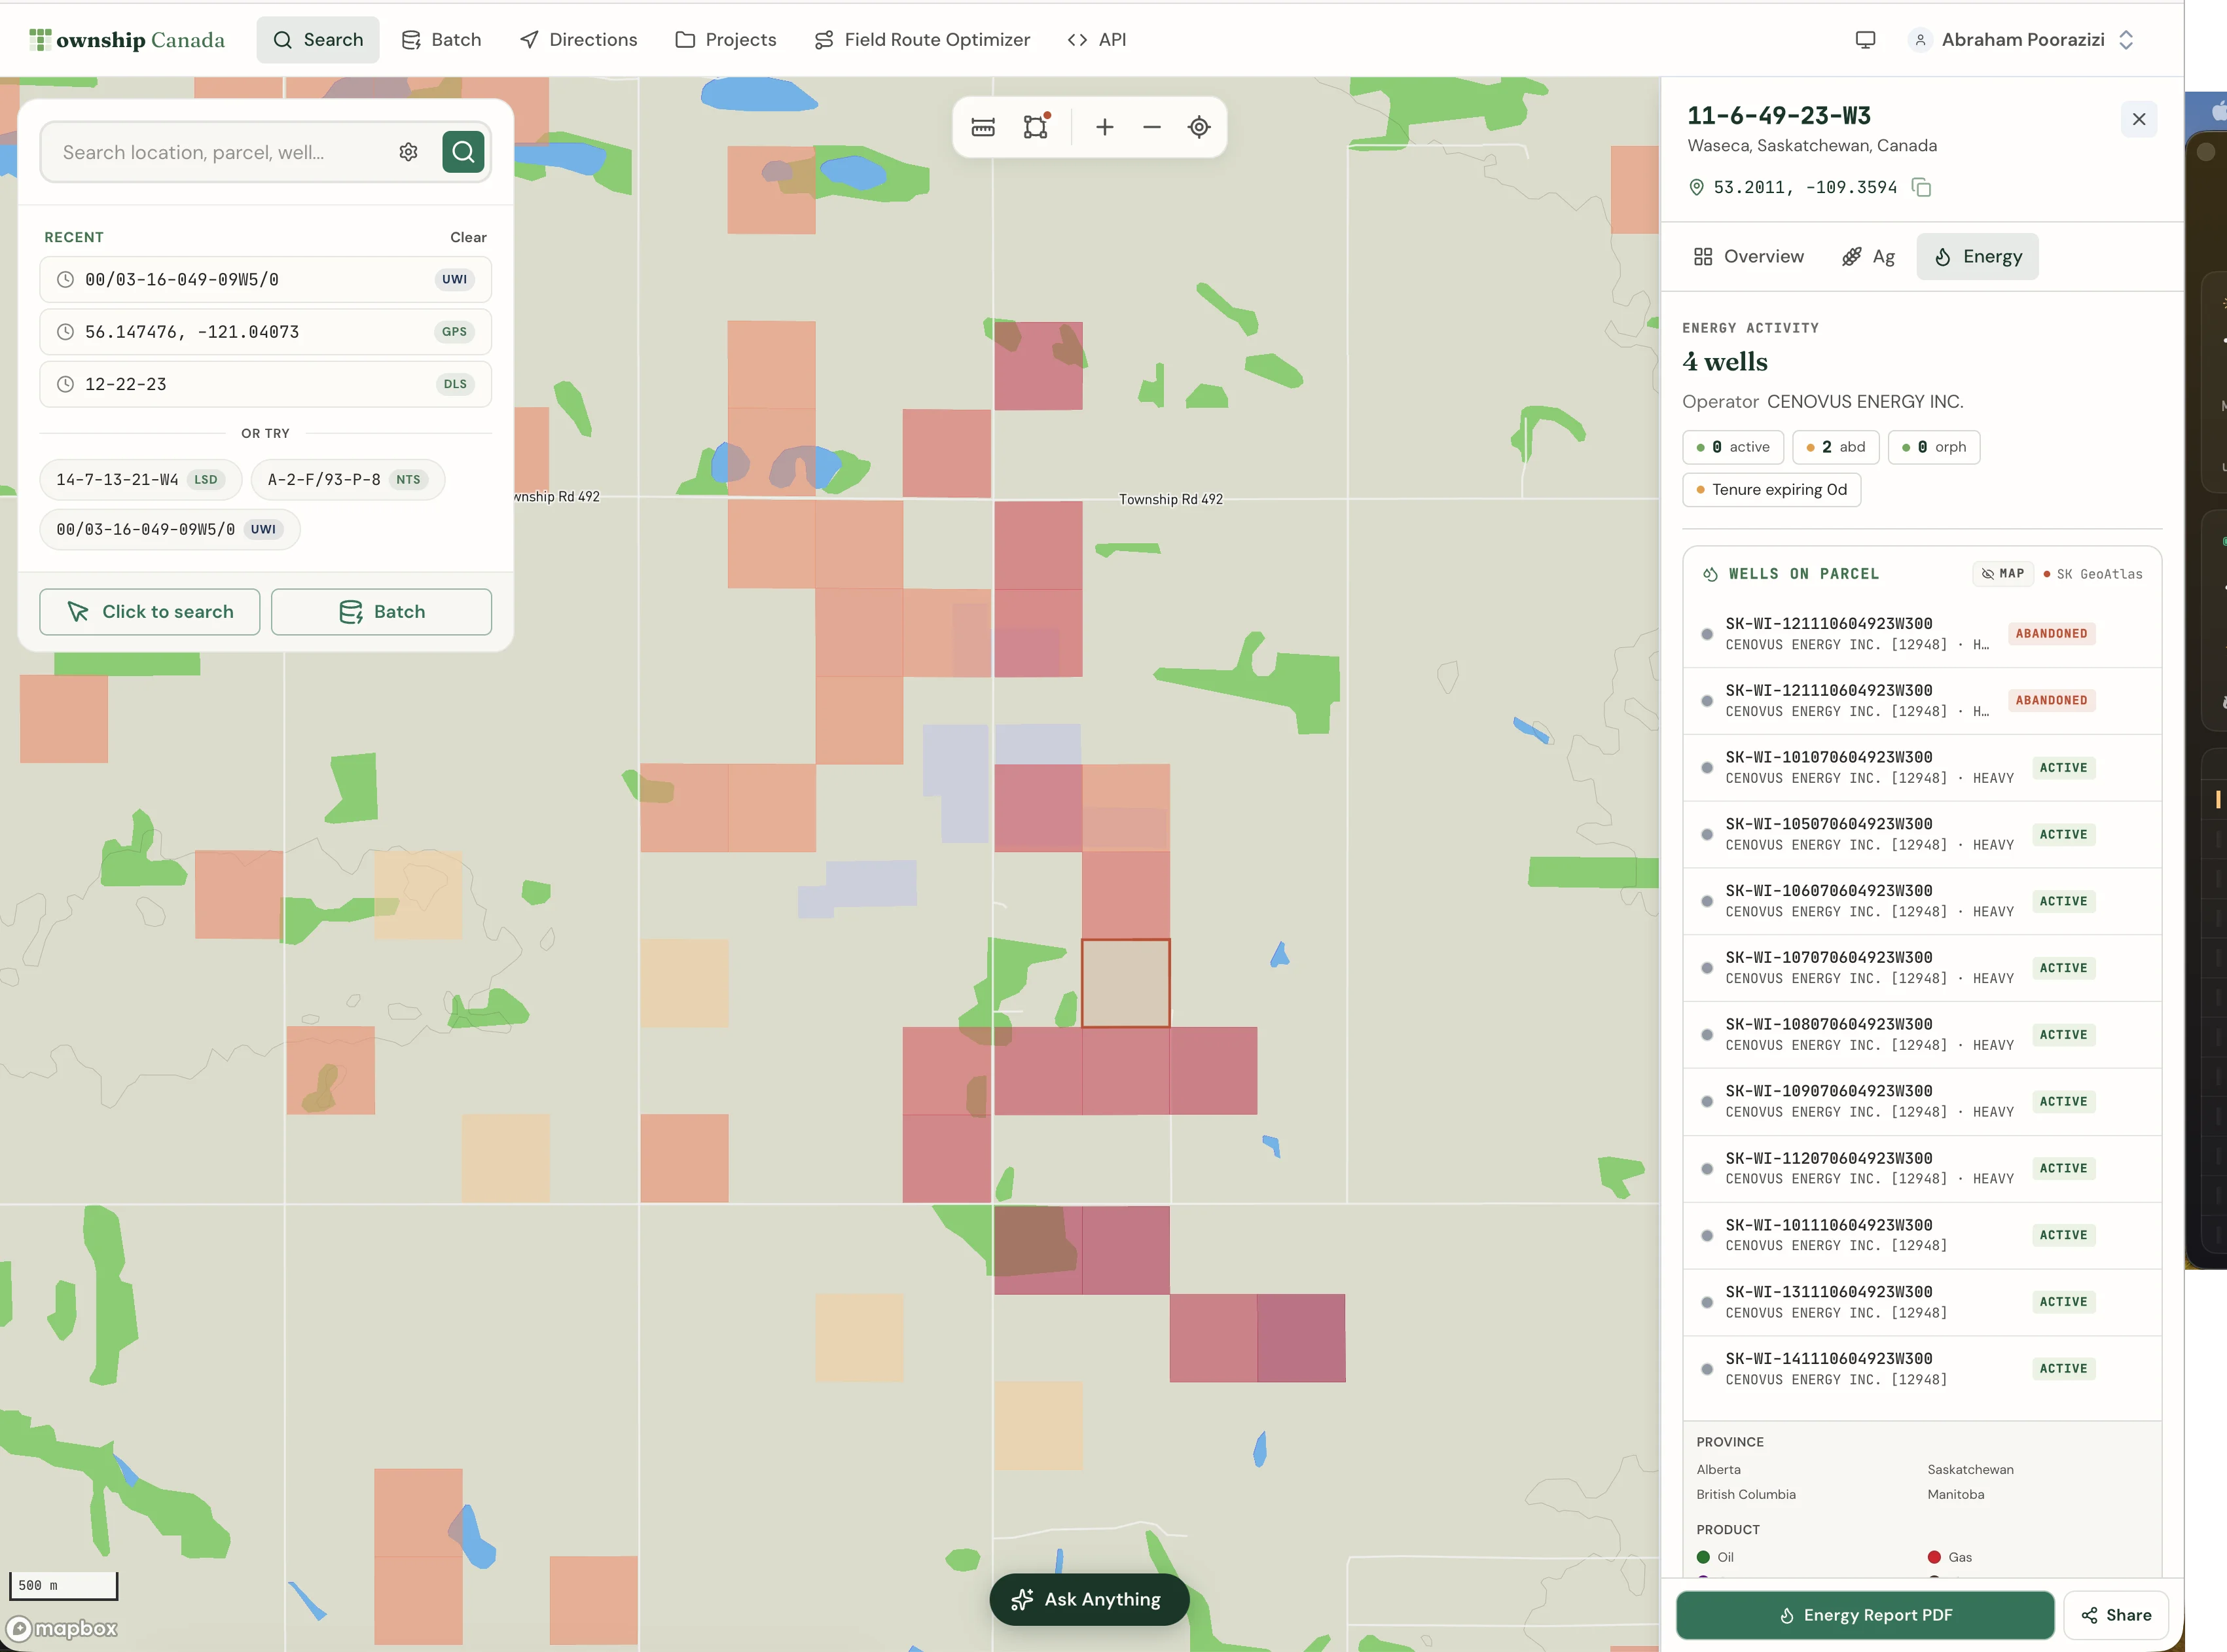
Task: Toggle the 0 active wells filter
Action: click(x=1733, y=447)
